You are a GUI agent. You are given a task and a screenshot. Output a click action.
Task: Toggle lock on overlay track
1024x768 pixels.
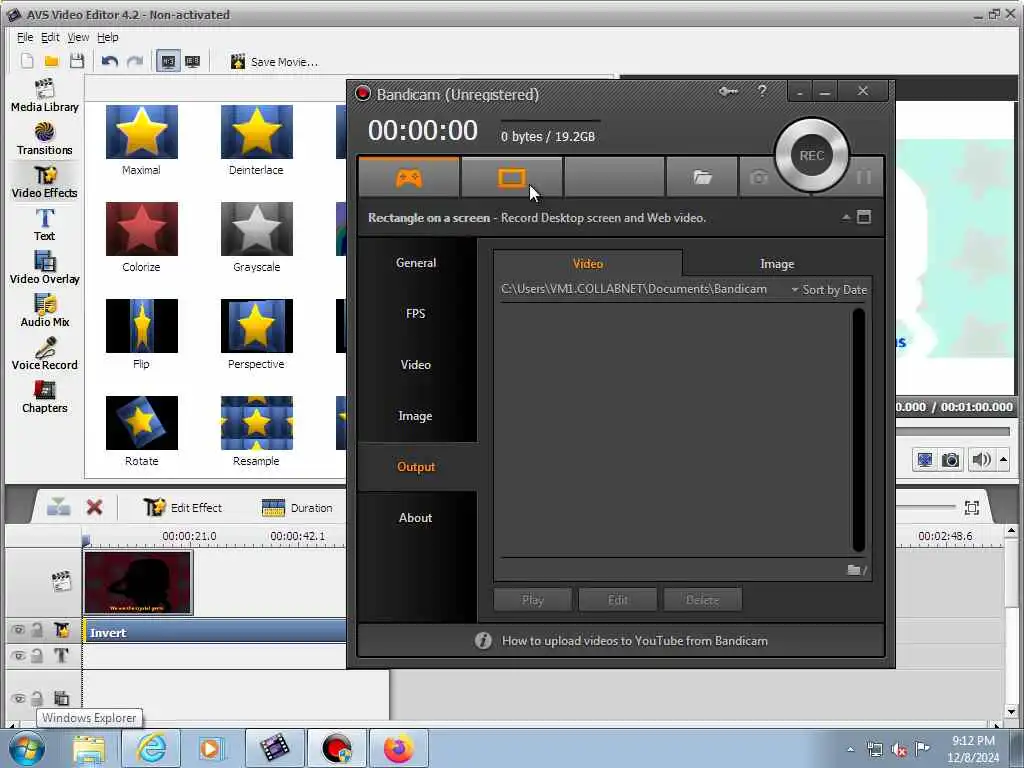click(x=37, y=698)
